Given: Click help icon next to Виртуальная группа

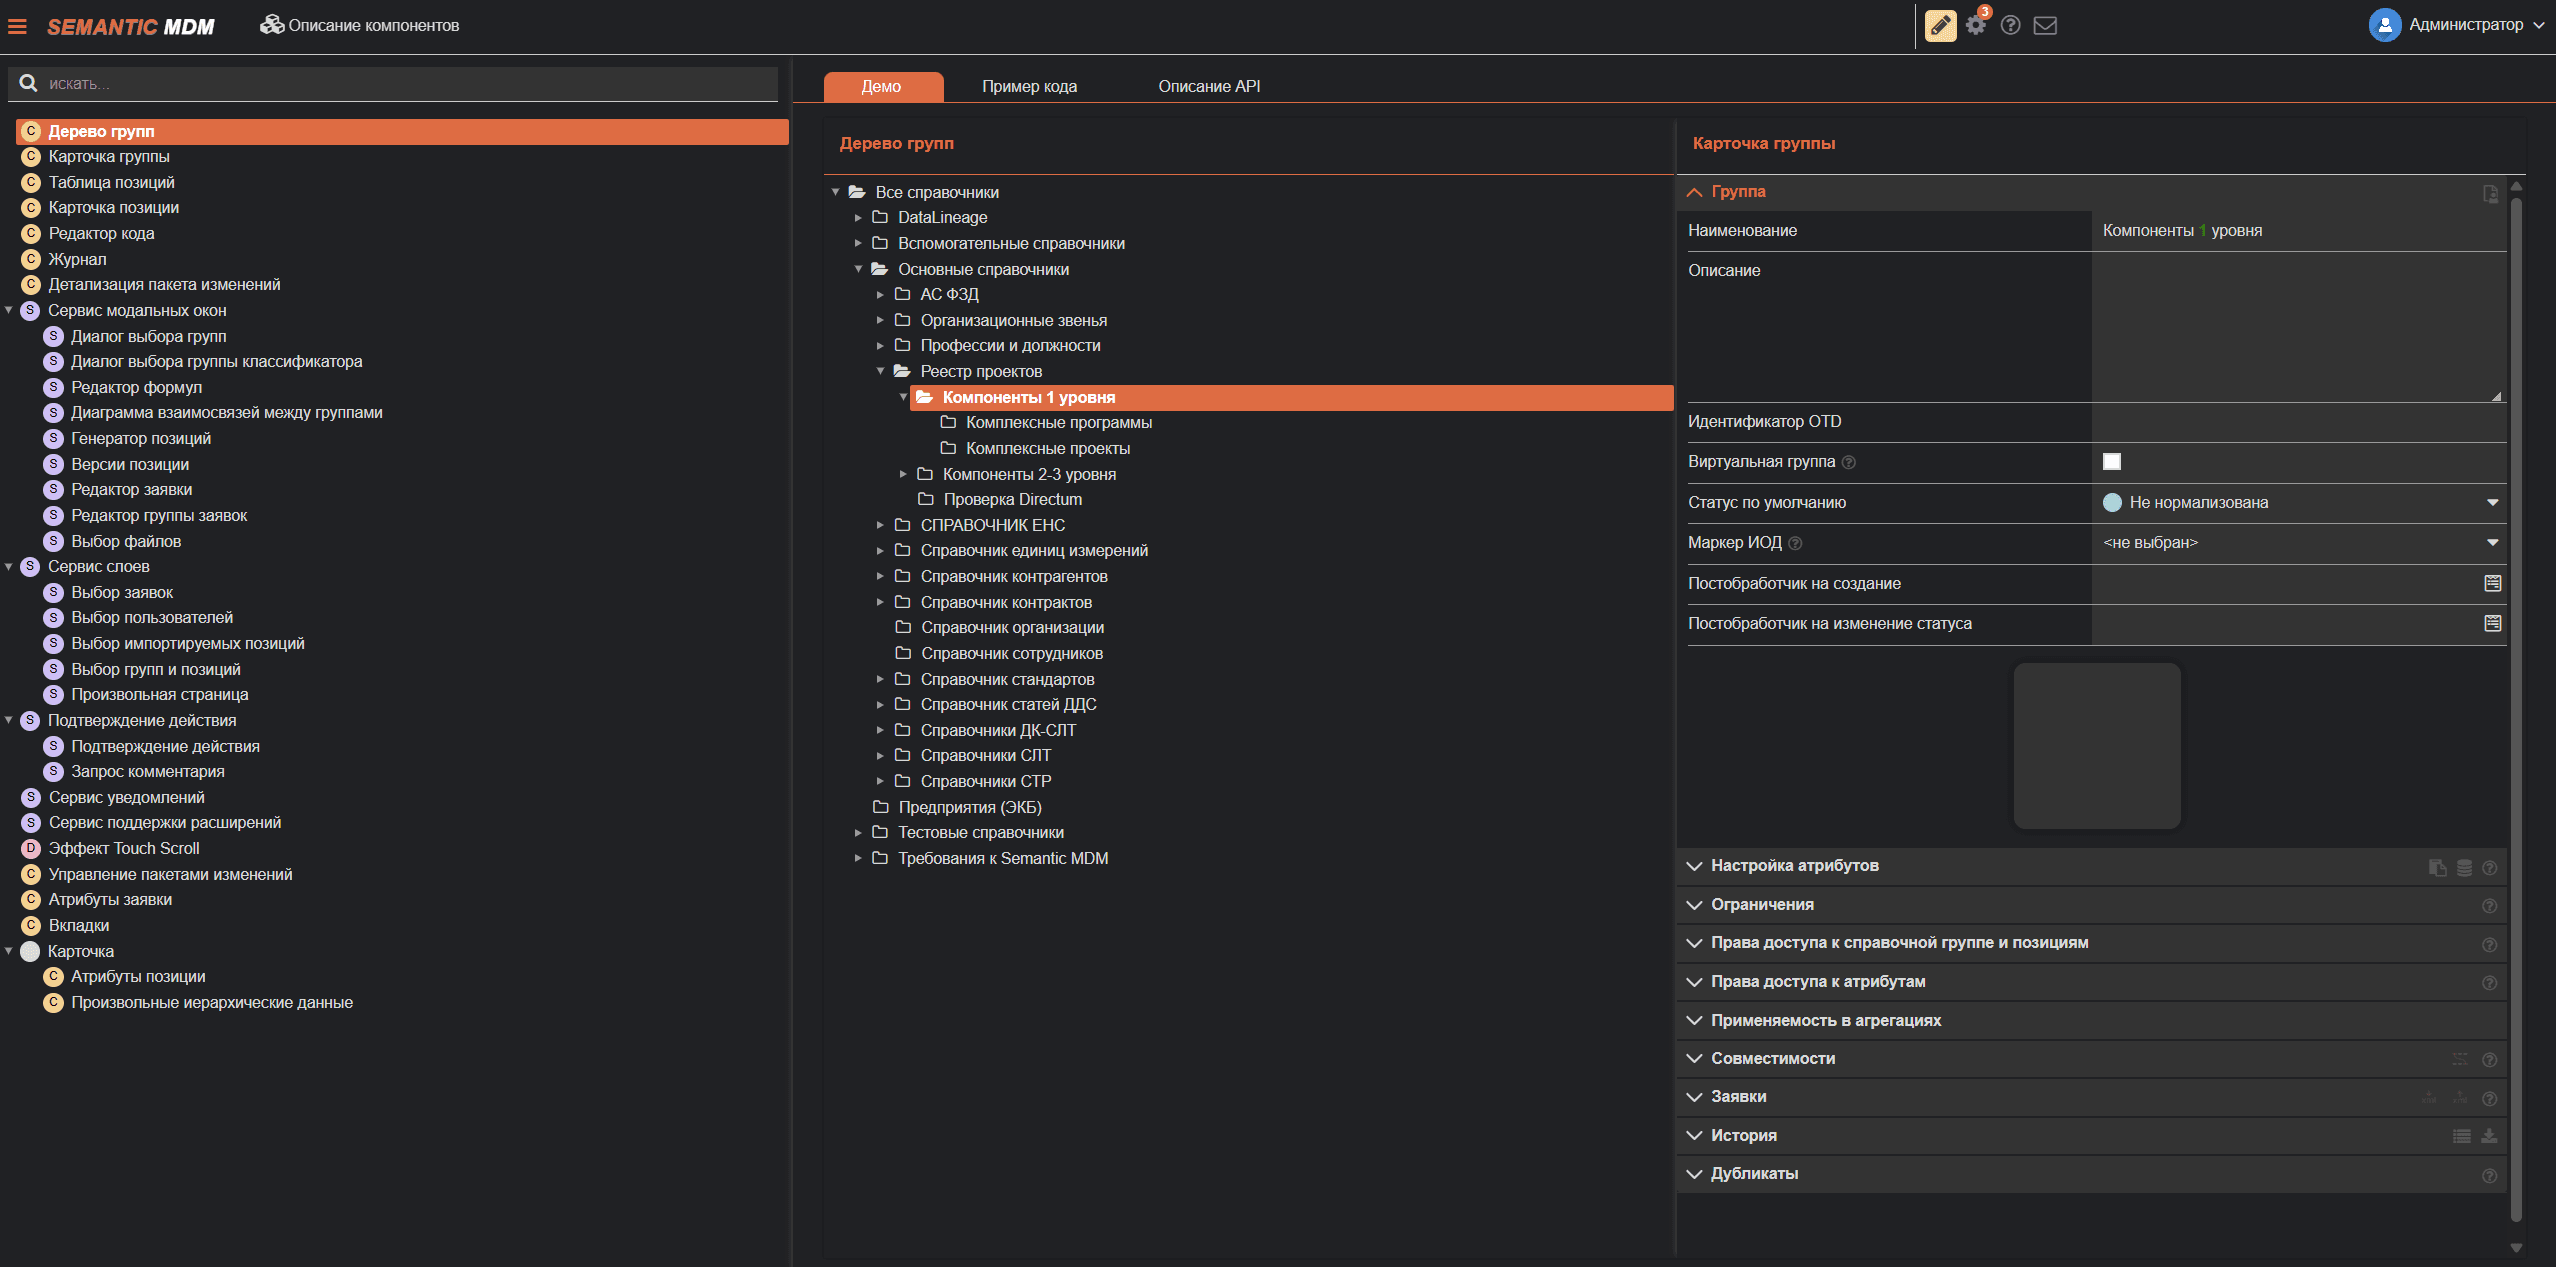Looking at the screenshot, I should [1849, 462].
